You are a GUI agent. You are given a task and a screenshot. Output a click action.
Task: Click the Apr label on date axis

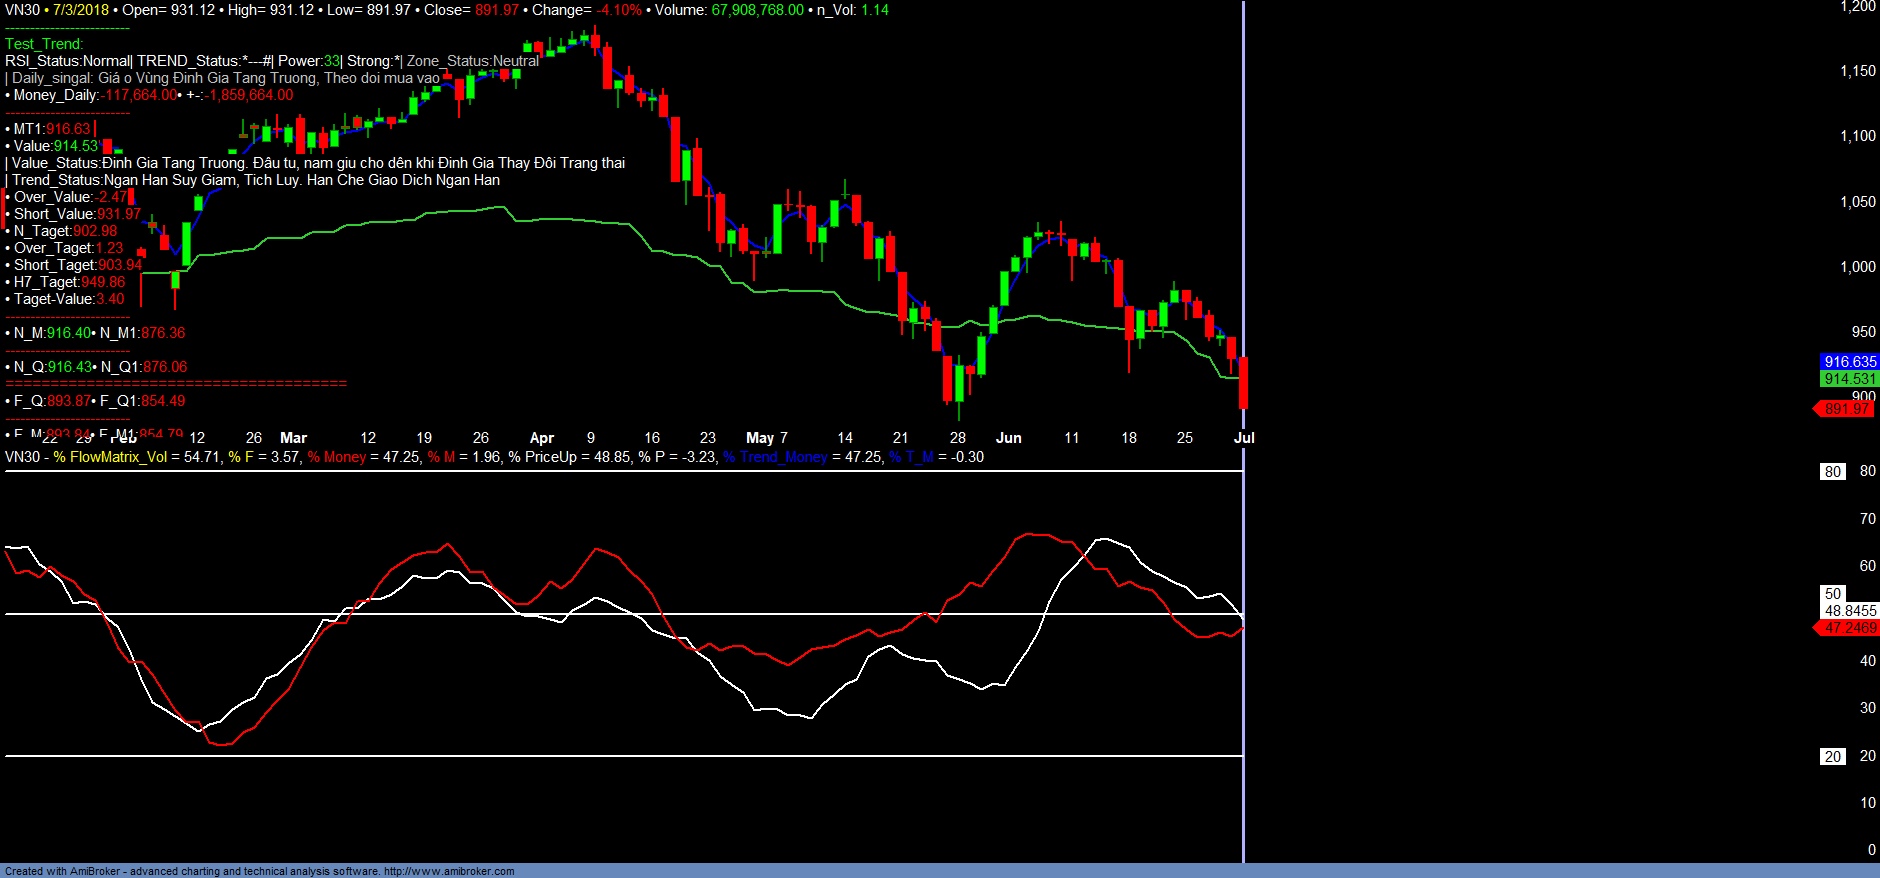coord(541,438)
